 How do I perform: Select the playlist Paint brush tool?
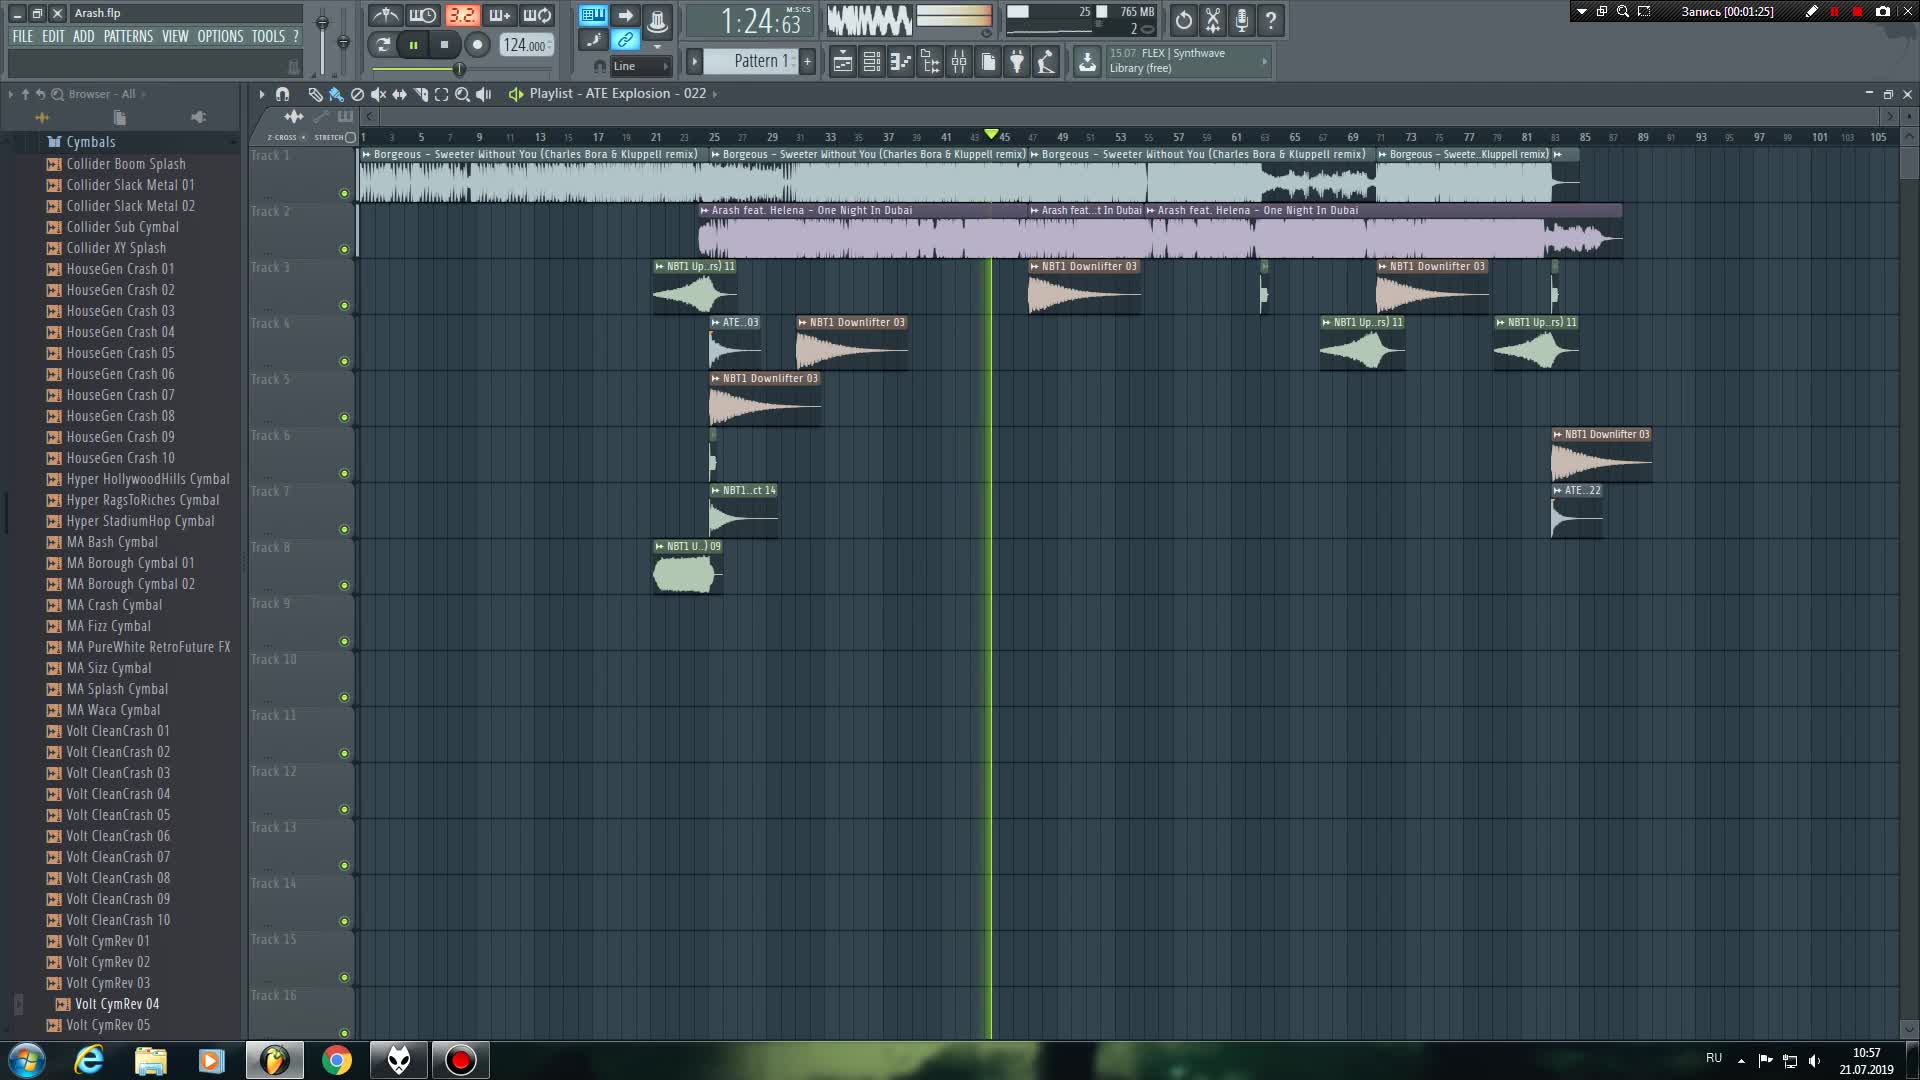tap(336, 94)
